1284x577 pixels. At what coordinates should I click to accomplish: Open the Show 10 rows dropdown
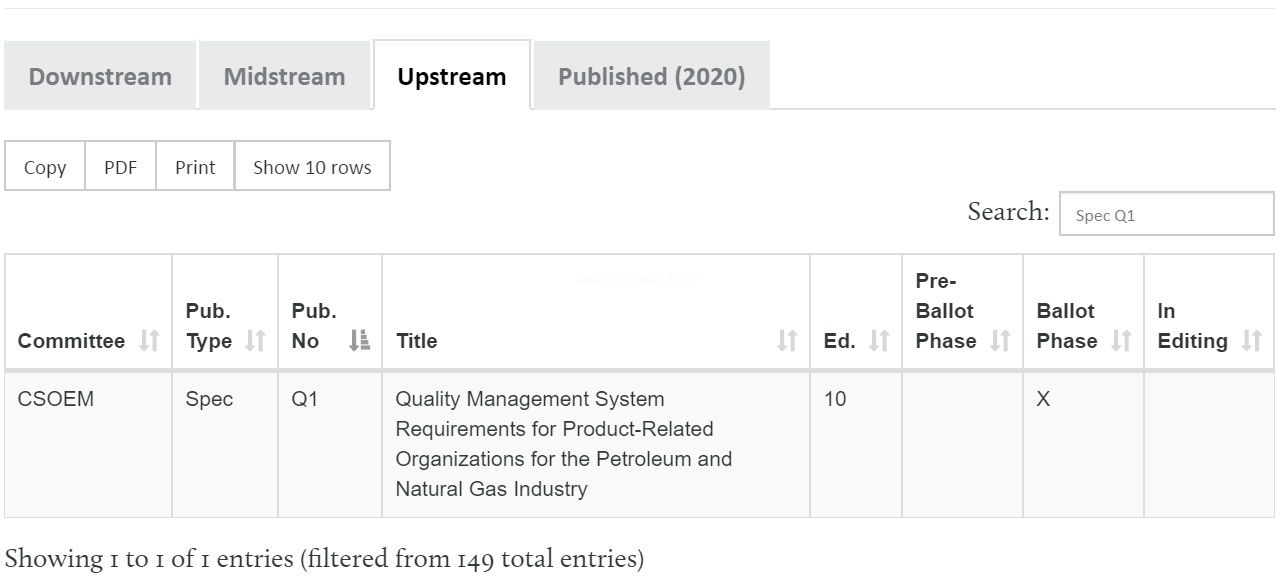(x=312, y=166)
